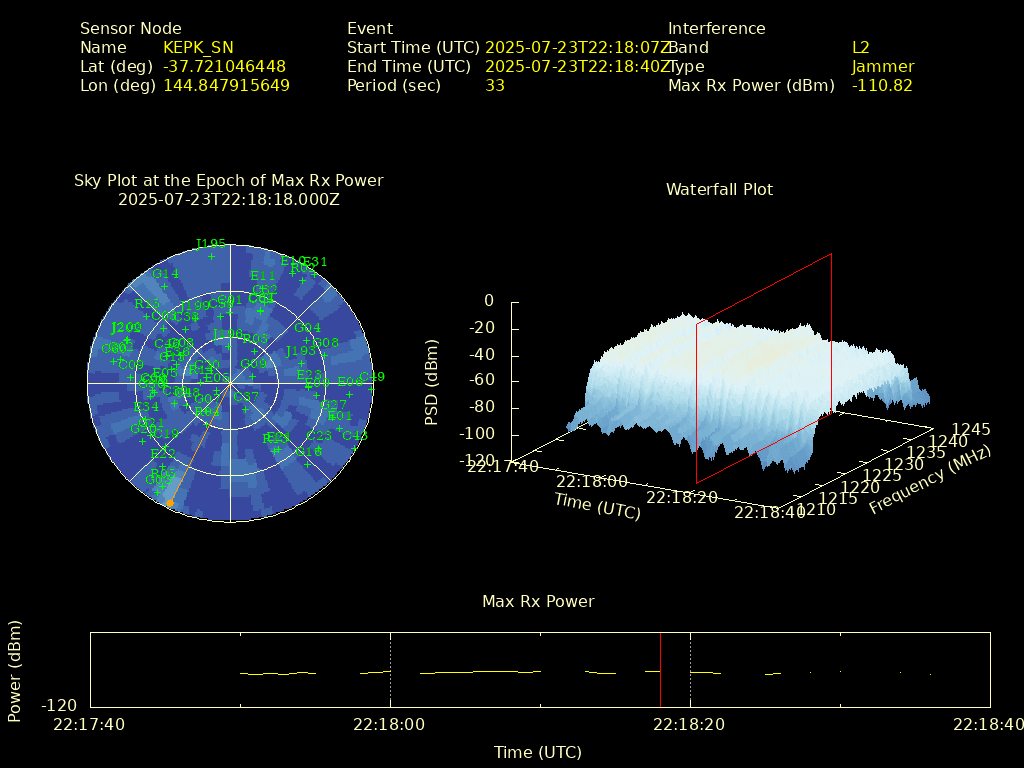Click the latitude value -37.721046448
The image size is (1024, 768).
224,67
